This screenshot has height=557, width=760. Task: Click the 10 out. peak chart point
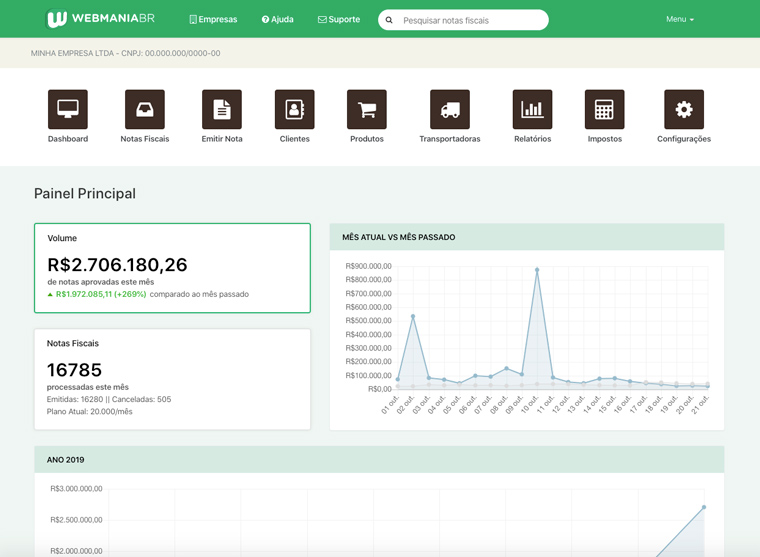(x=537, y=270)
